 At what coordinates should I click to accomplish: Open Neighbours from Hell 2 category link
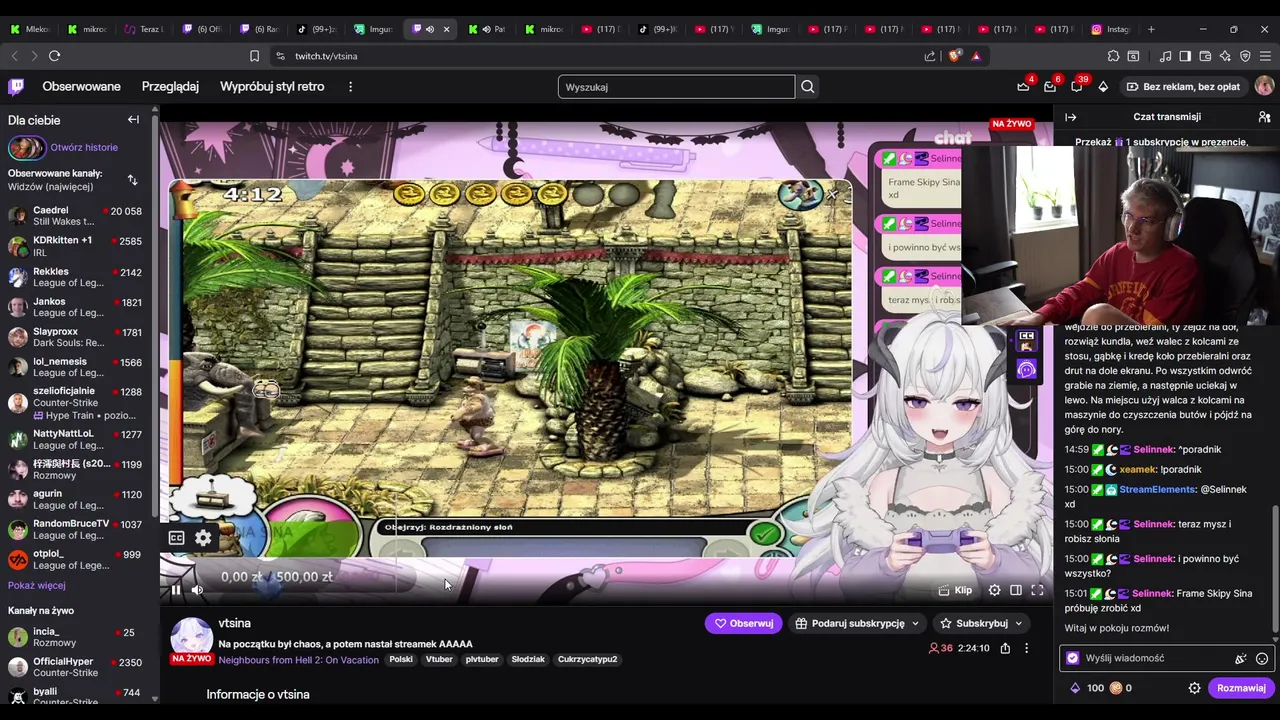[298, 660]
